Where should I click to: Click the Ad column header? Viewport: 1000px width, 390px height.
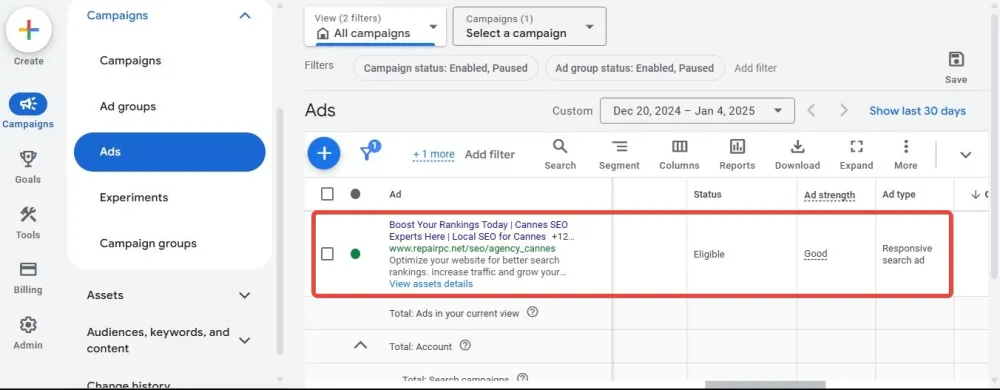tap(395, 194)
